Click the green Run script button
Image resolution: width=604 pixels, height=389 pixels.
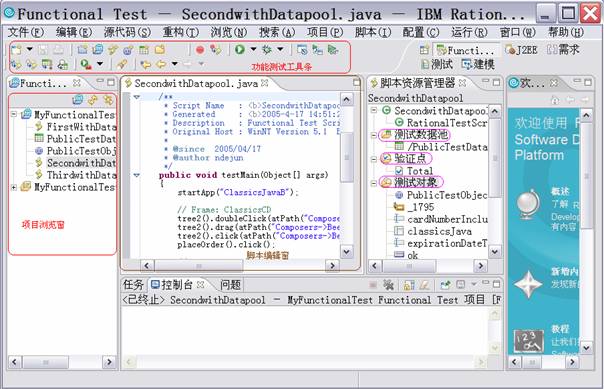pyautogui.click(x=240, y=49)
